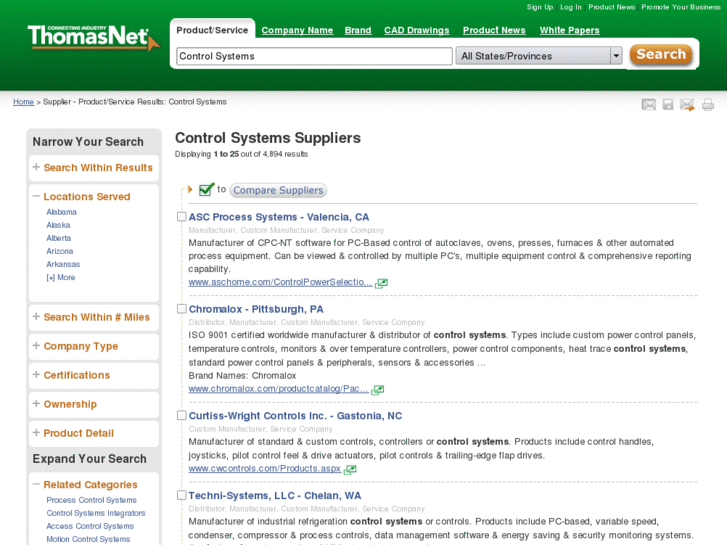Click the save page disk icon

668,105
